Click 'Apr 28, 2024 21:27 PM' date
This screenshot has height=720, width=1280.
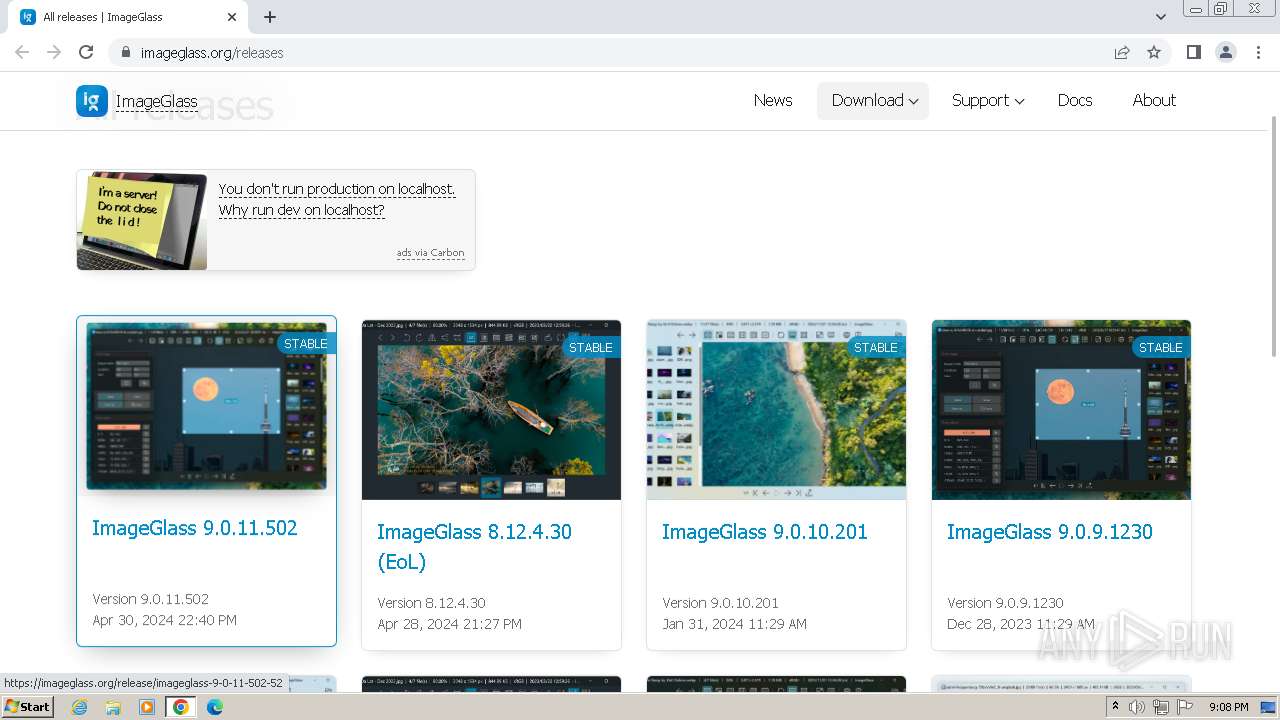pyautogui.click(x=450, y=624)
